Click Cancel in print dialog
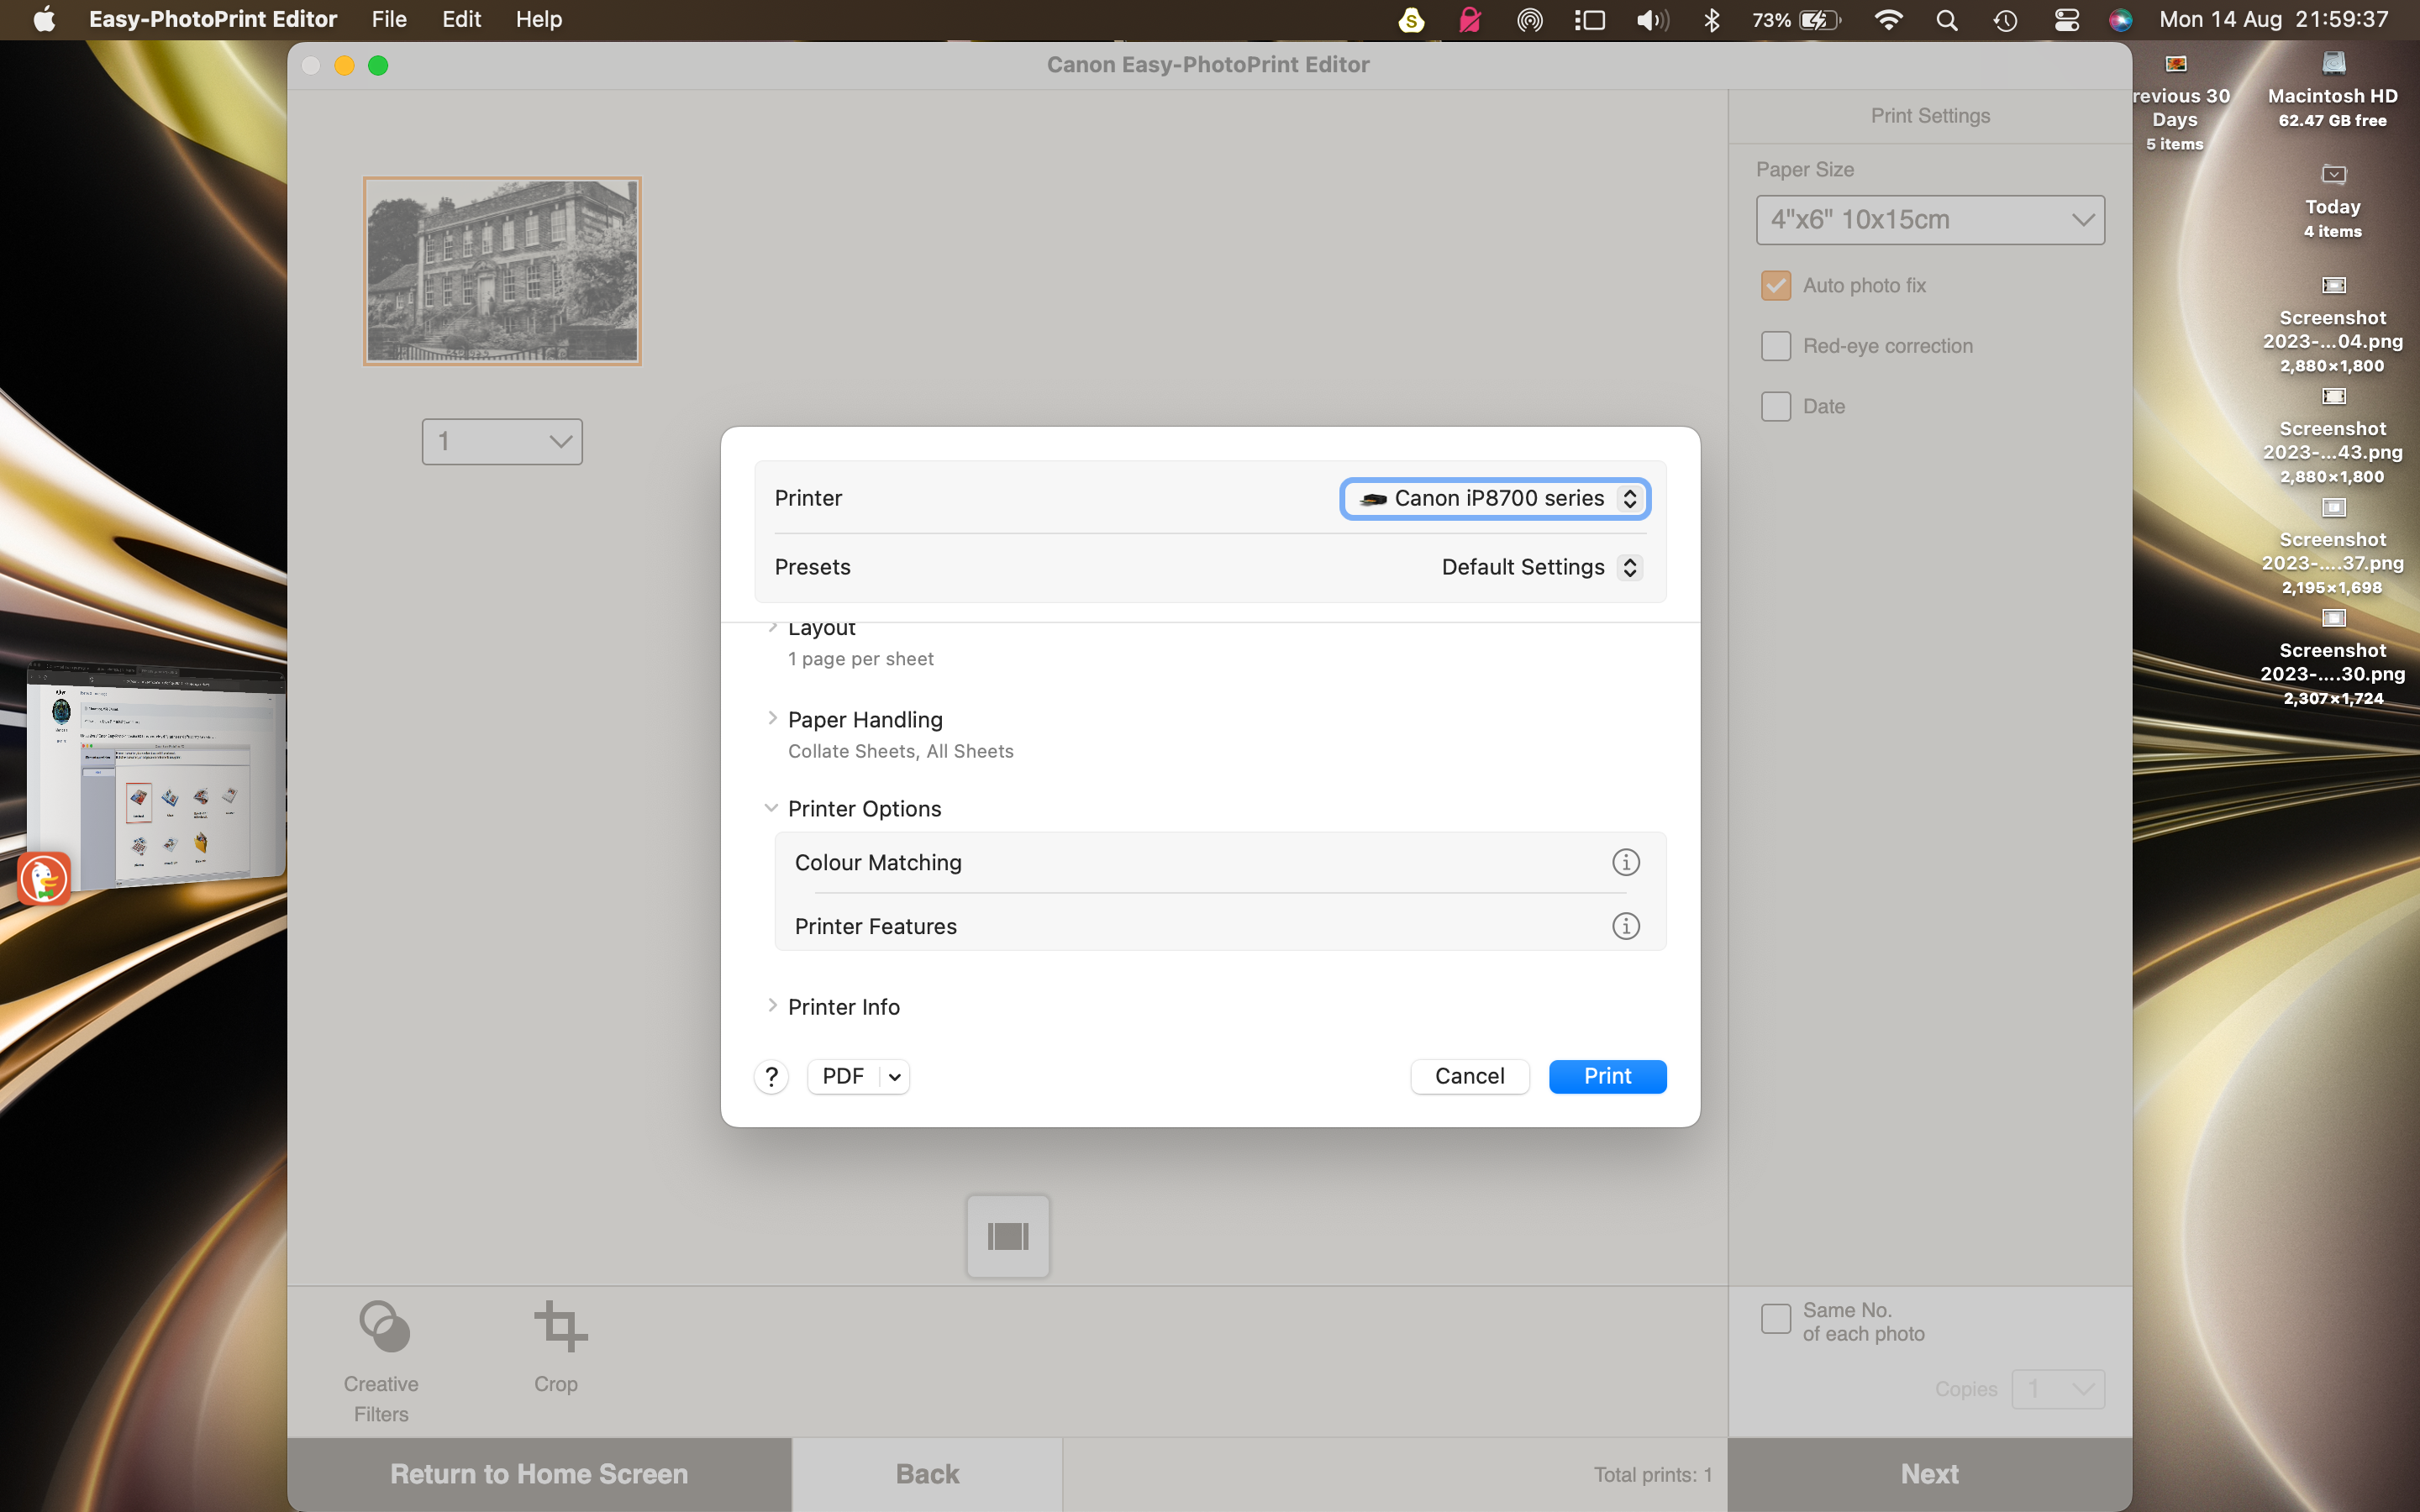Image resolution: width=2420 pixels, height=1512 pixels. [x=1469, y=1076]
